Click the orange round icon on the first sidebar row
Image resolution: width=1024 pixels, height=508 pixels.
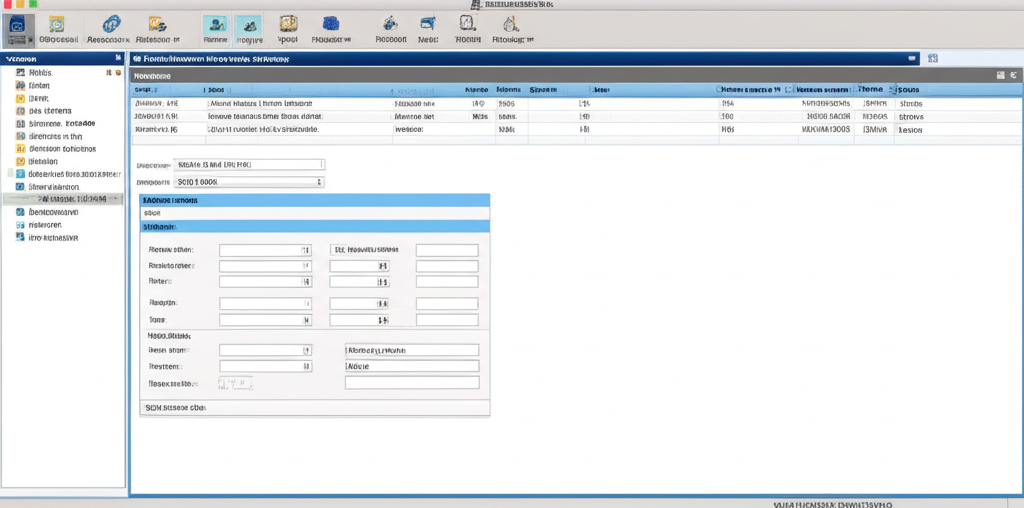[118, 73]
